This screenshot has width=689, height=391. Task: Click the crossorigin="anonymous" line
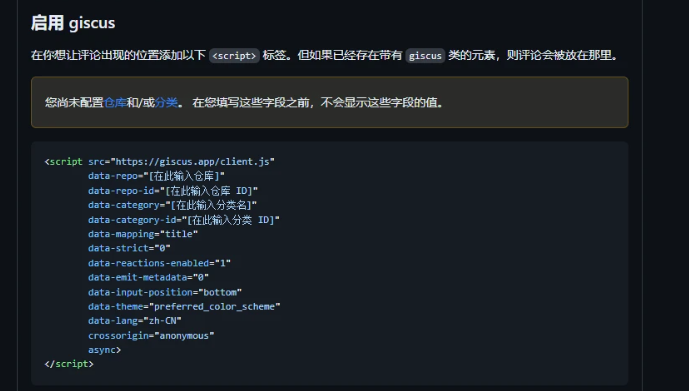151,336
